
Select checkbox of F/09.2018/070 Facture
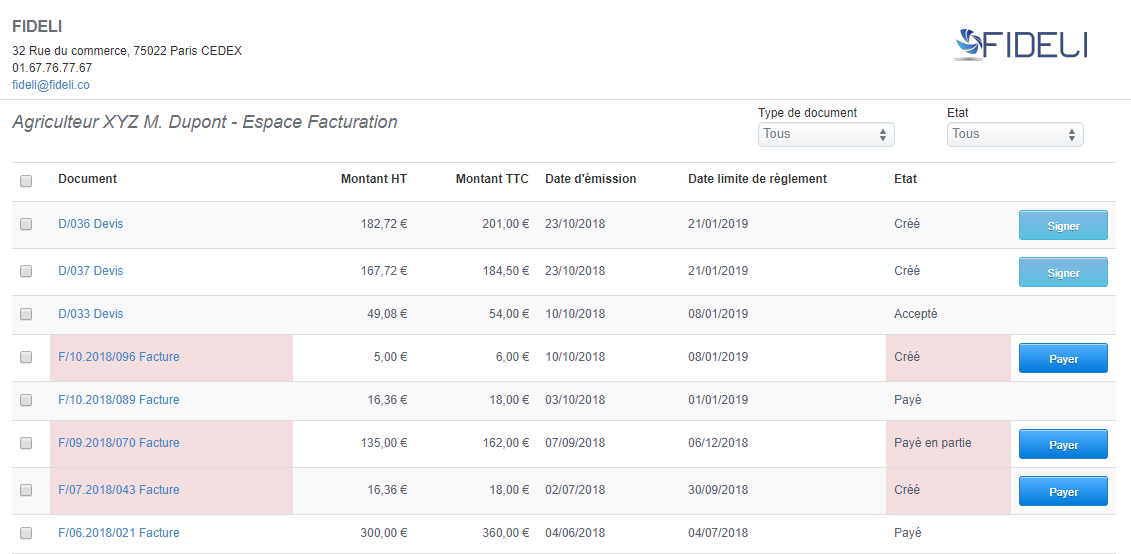pyautogui.click(x=26, y=443)
